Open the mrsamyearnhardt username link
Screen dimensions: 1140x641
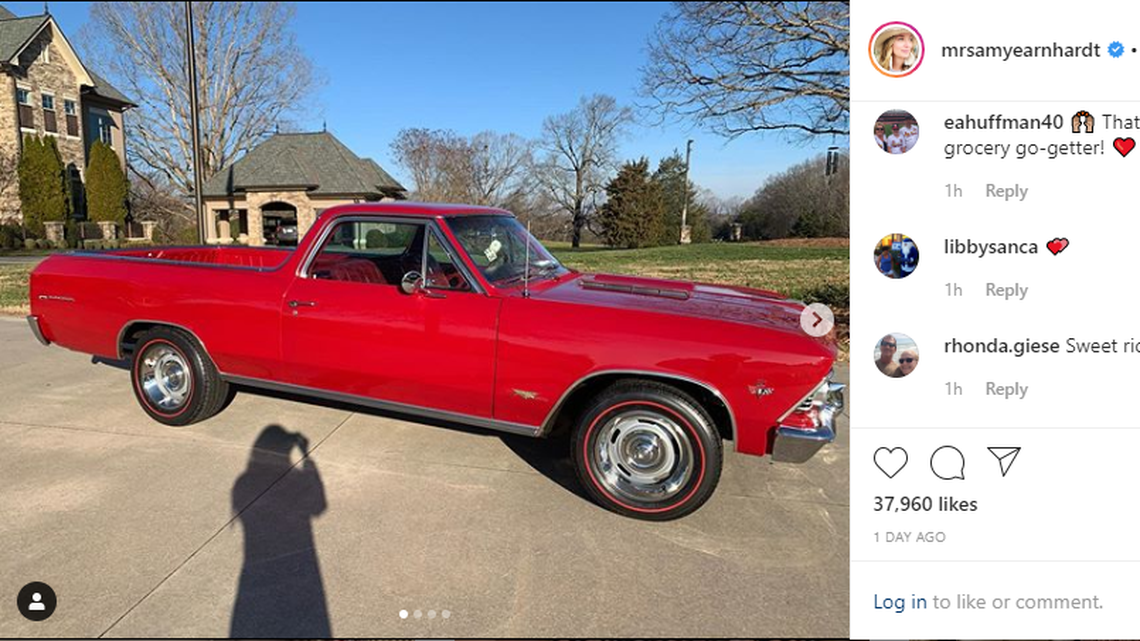[x=1020, y=50]
